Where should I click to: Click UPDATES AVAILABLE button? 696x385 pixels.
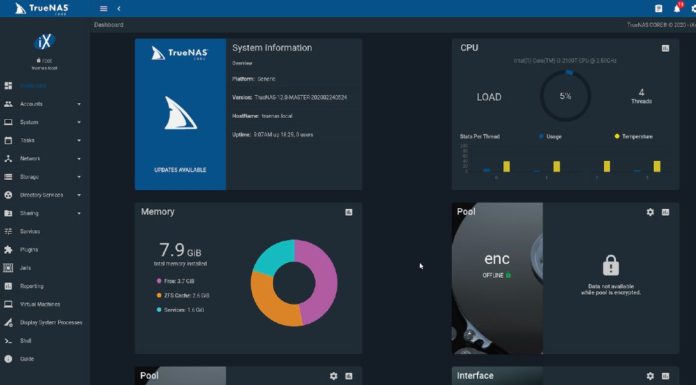point(180,170)
